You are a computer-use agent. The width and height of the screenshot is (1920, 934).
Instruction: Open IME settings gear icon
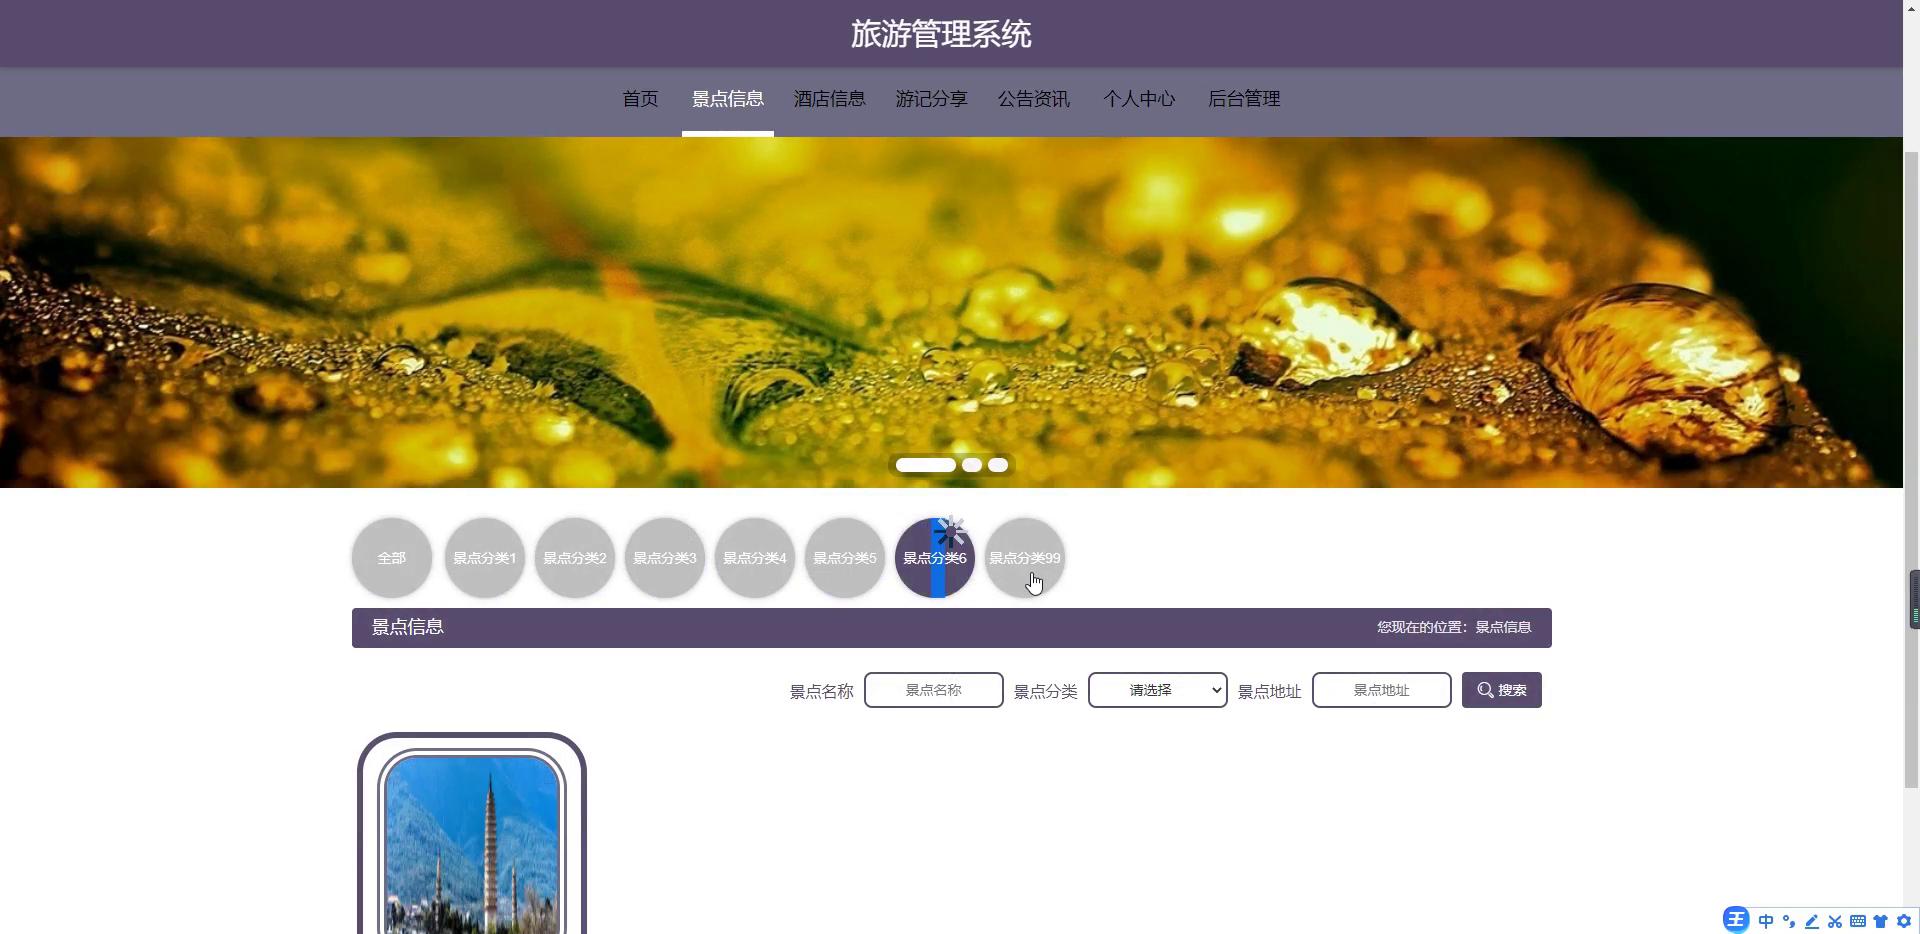point(1904,921)
